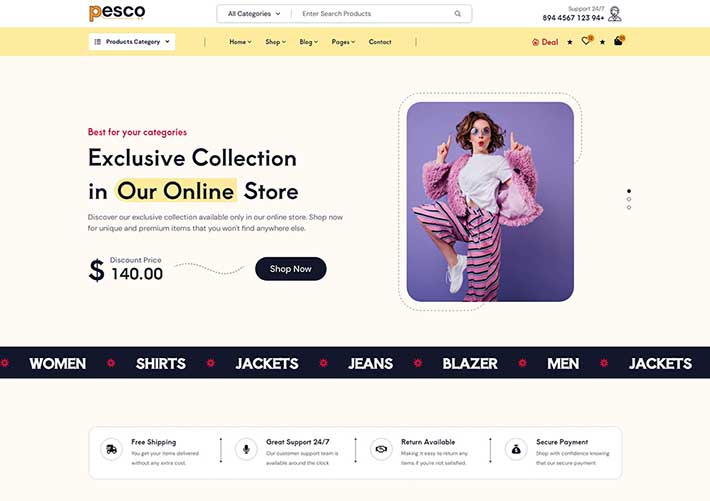Click the Free Shipping truck icon
Image resolution: width=710 pixels, height=501 pixels.
(x=111, y=449)
